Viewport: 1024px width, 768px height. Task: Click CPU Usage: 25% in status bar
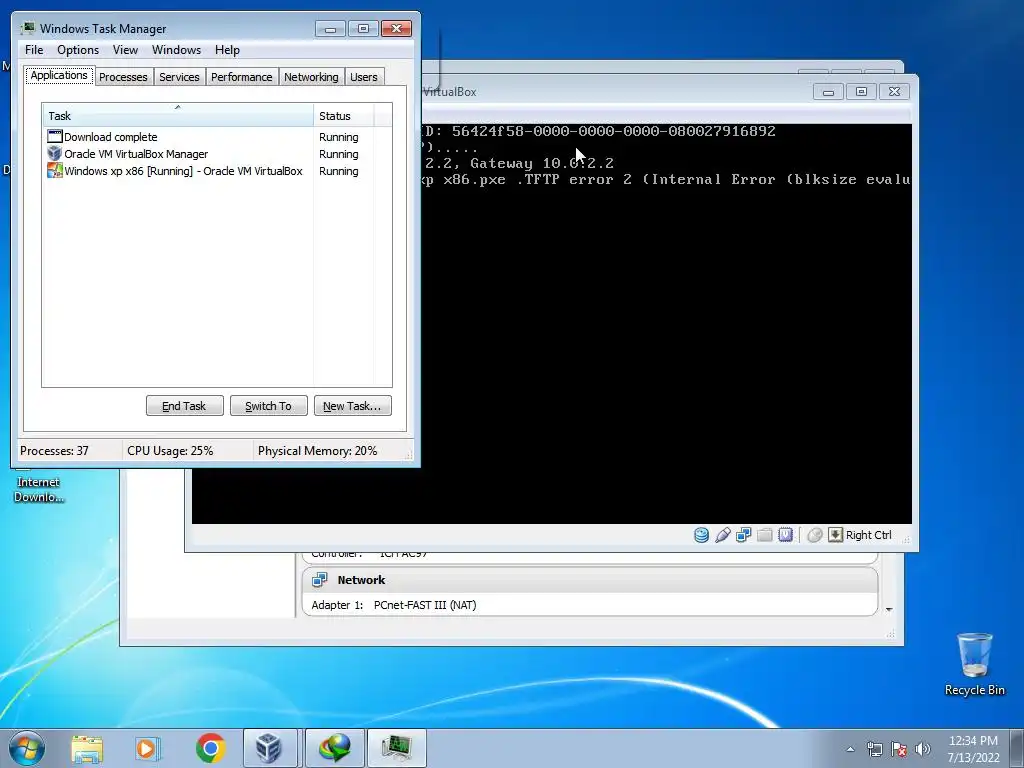pyautogui.click(x=170, y=451)
